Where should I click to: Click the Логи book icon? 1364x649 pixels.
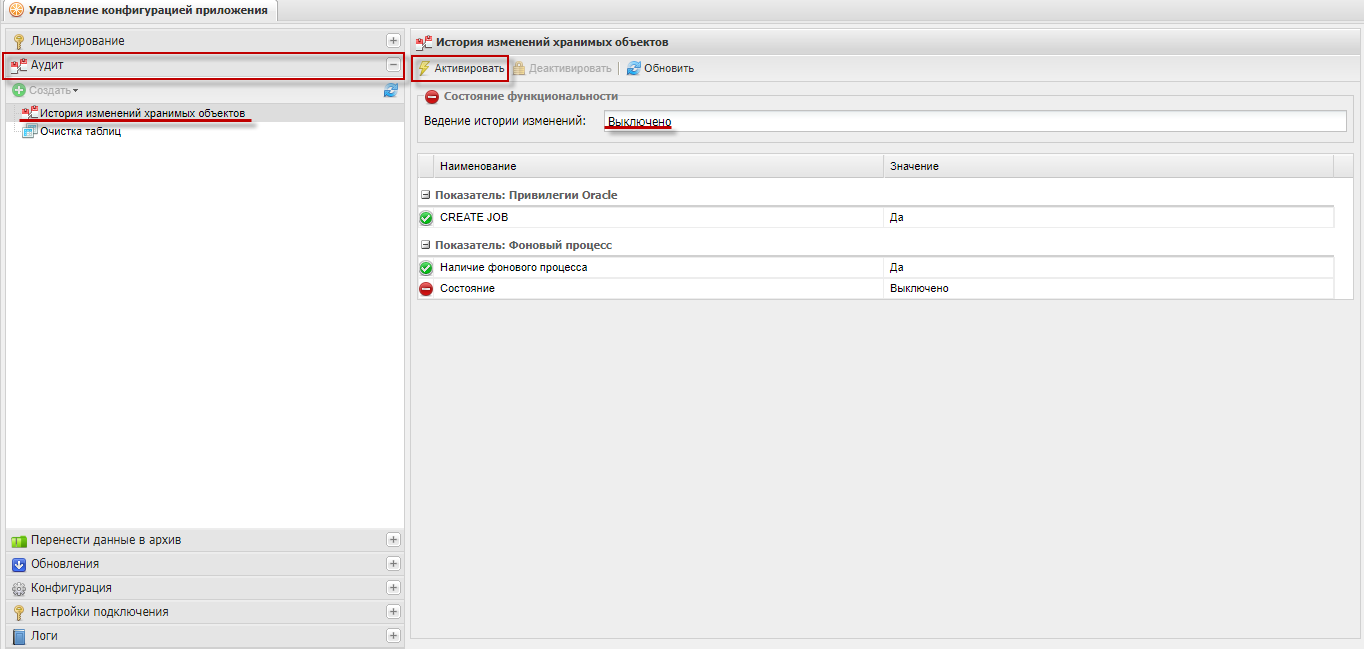pos(18,636)
